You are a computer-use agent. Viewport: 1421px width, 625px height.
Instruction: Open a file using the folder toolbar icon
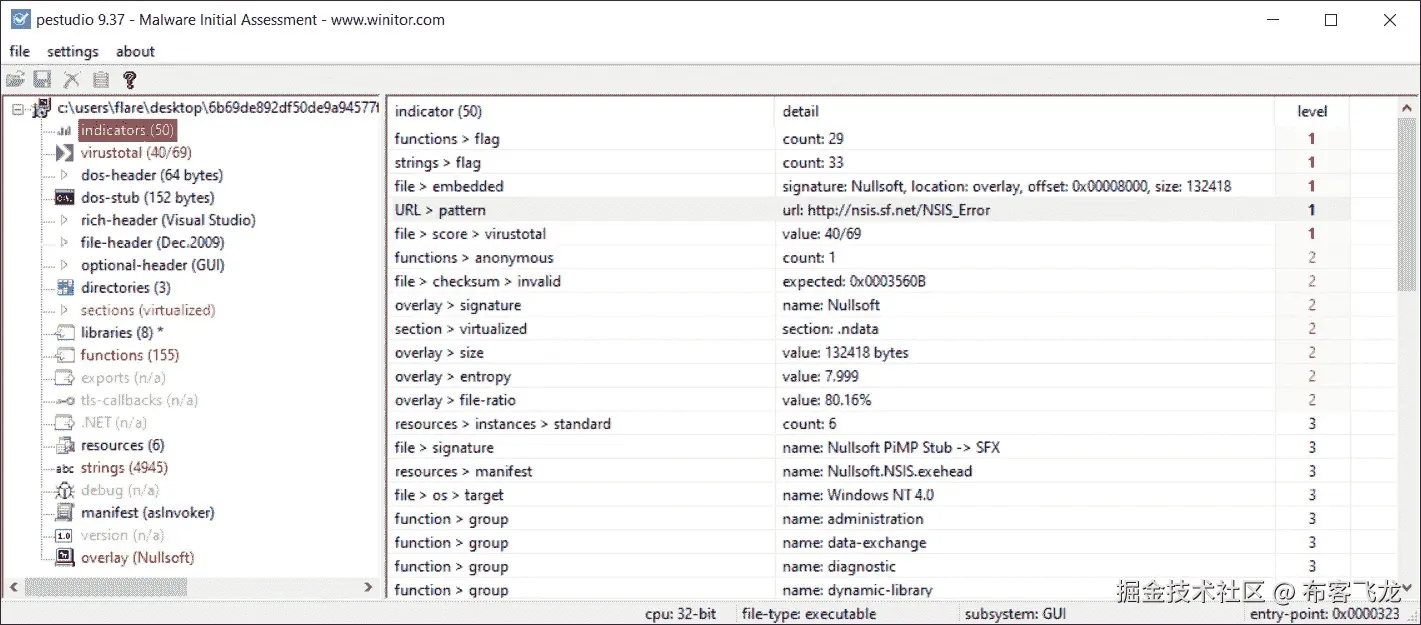pyautogui.click(x=16, y=79)
